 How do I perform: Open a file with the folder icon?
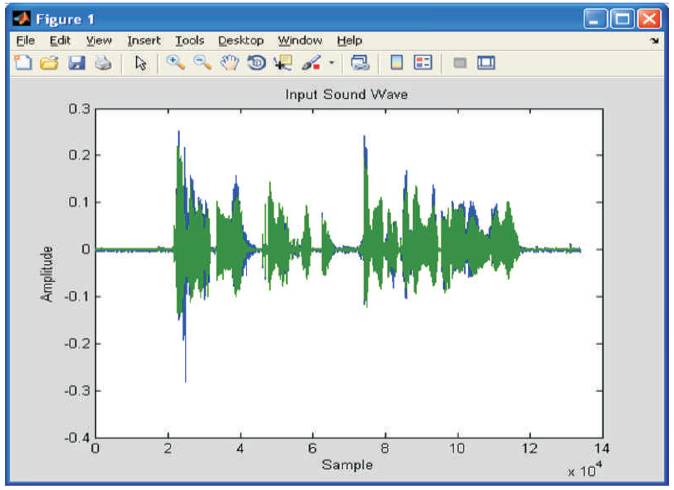(x=49, y=63)
